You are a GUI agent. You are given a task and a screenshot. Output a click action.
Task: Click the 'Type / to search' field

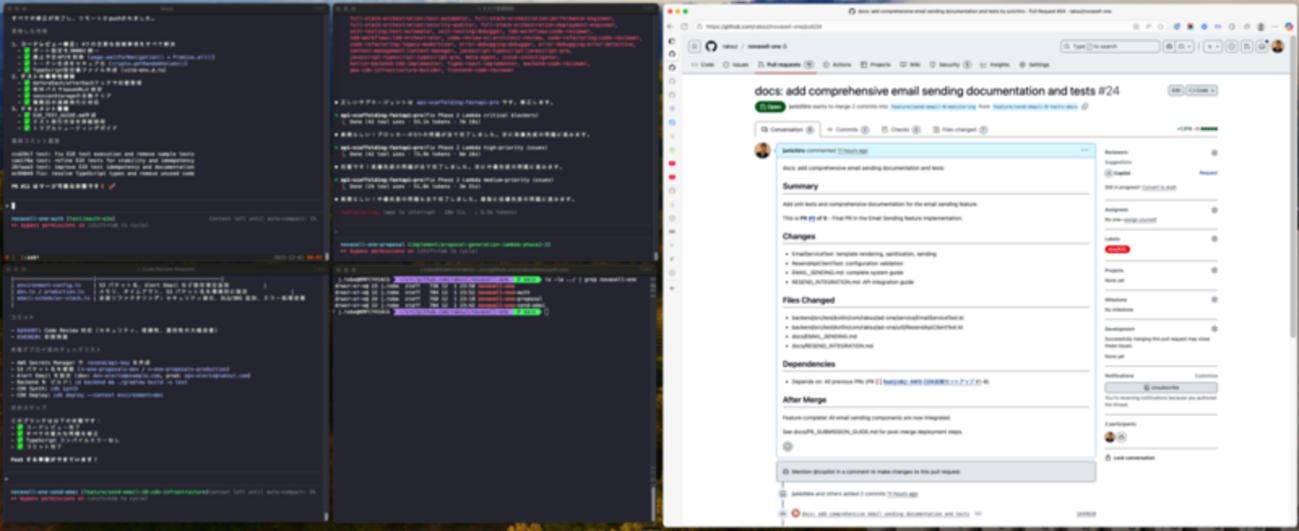[x=1108, y=47]
